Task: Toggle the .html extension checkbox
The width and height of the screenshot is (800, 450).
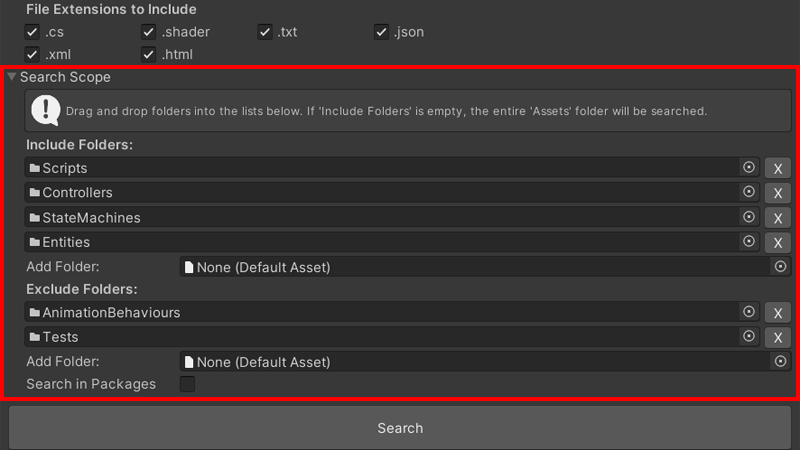Action: coord(148,54)
